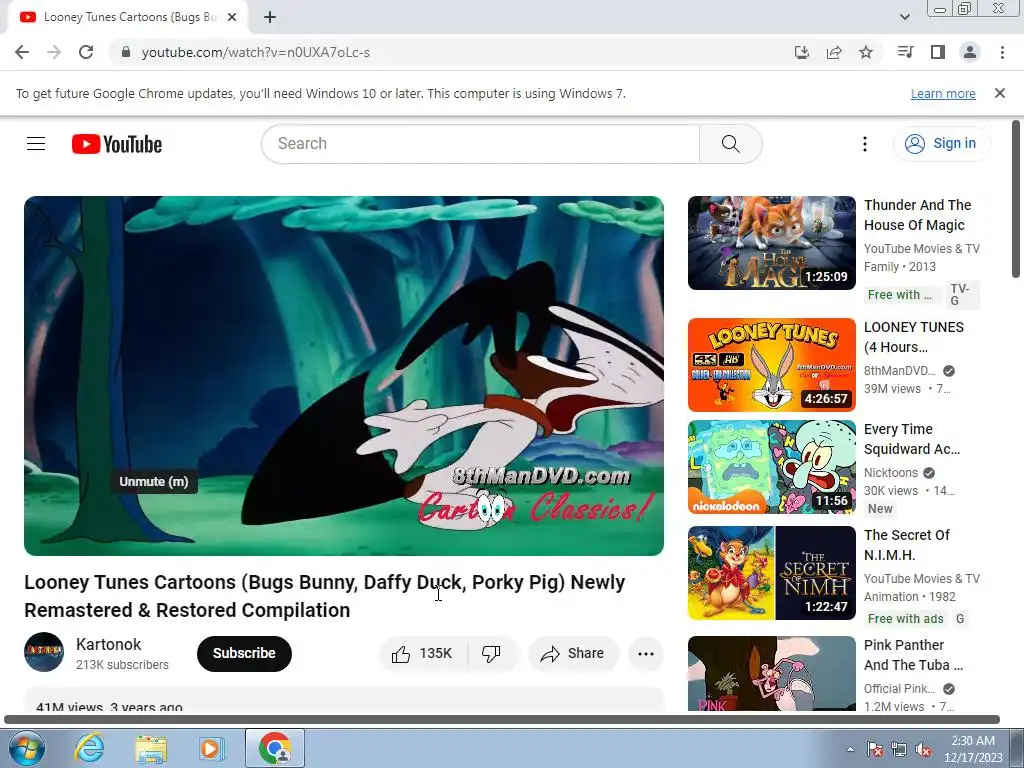
Task: Dislike this video
Action: (x=492, y=653)
